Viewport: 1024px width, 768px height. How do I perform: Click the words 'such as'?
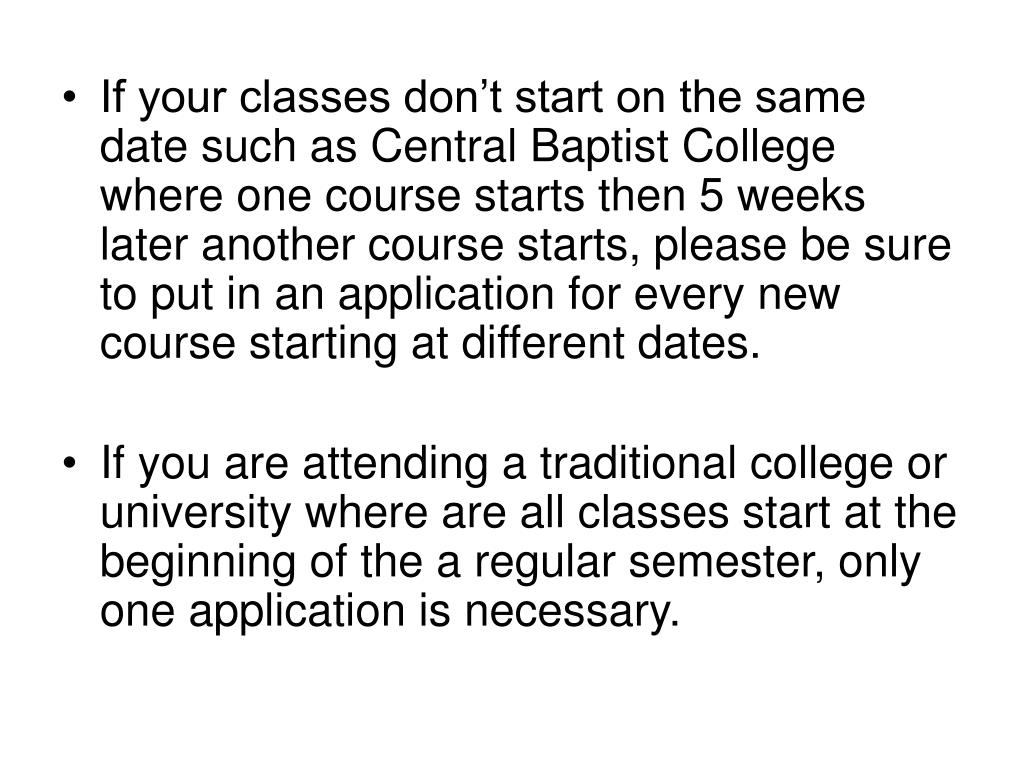coord(279,146)
